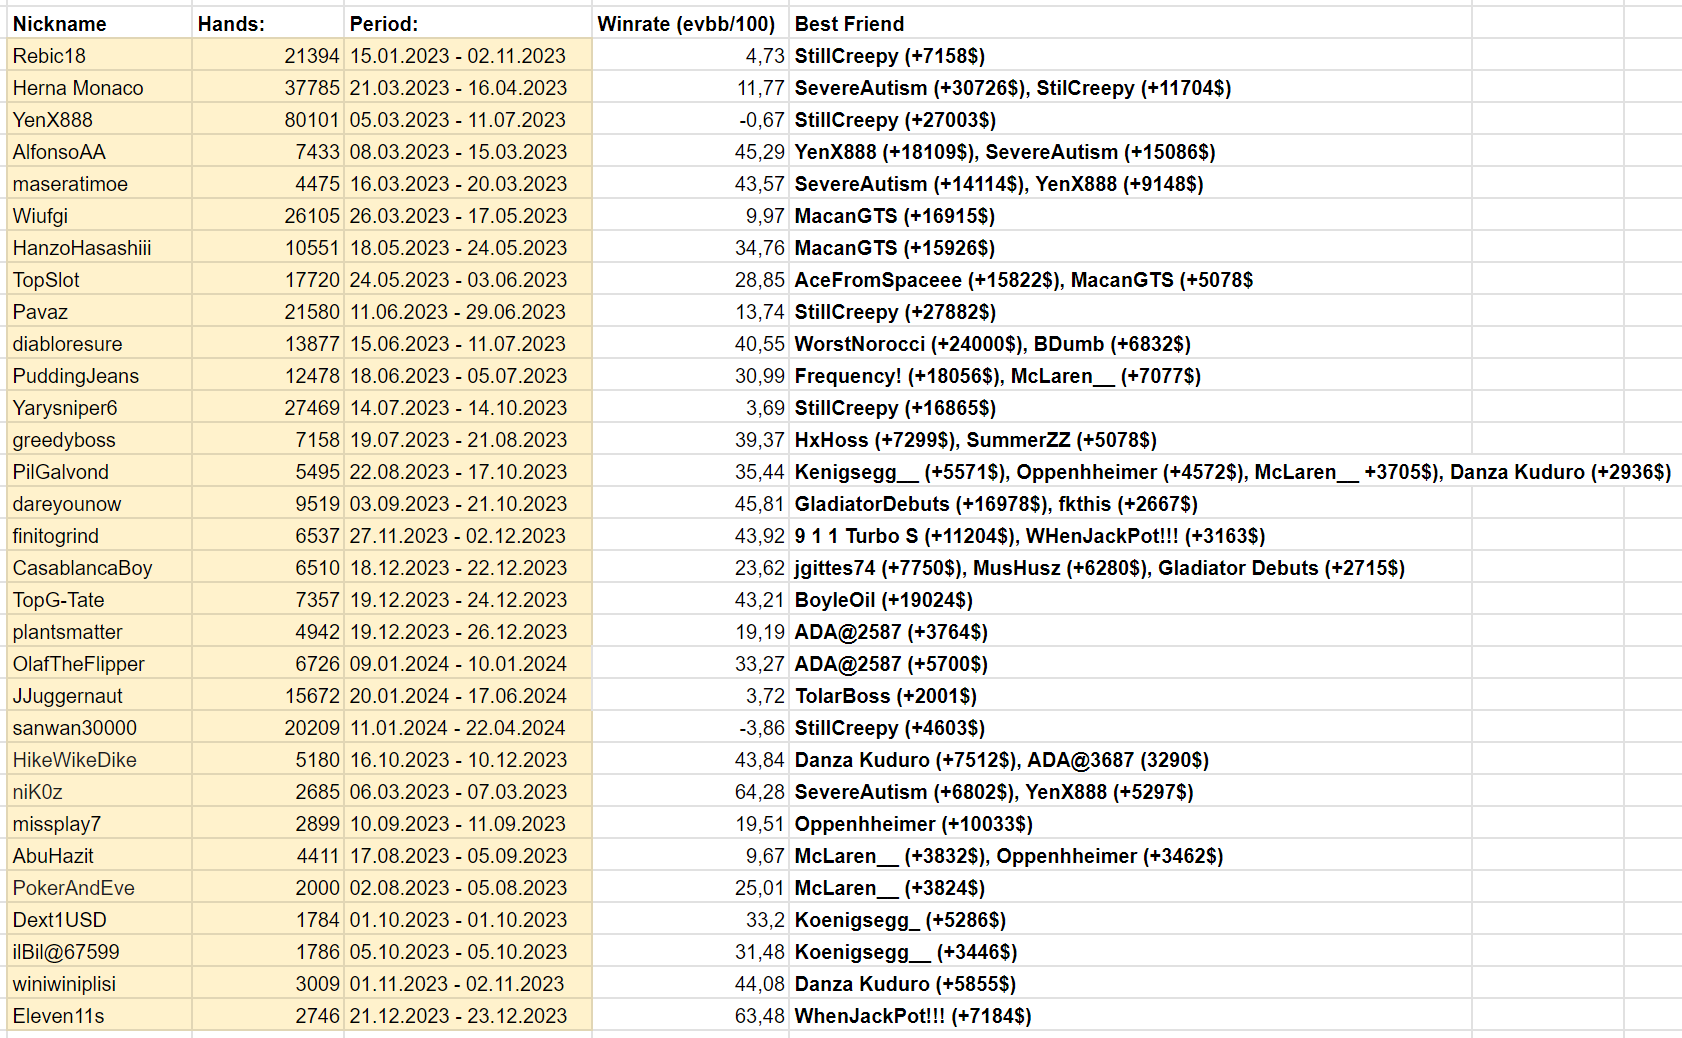Click the PilGalvond best friend list cell
Viewport: 1682px width, 1038px height.
tap(1232, 472)
